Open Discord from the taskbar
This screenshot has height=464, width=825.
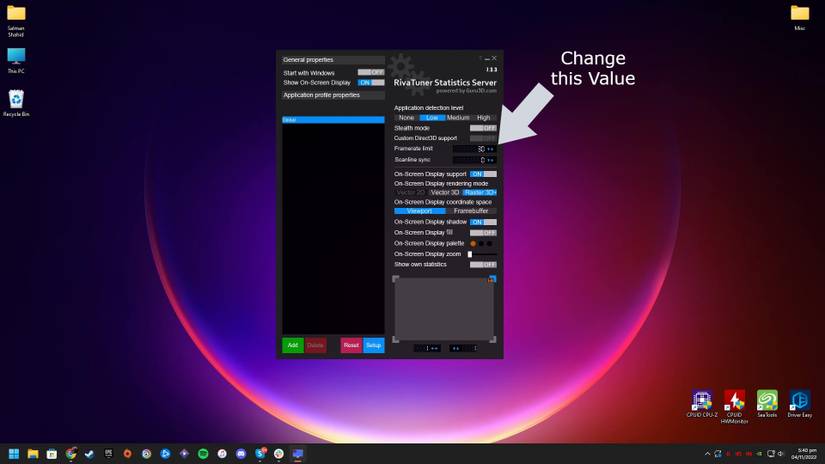tap(241, 453)
